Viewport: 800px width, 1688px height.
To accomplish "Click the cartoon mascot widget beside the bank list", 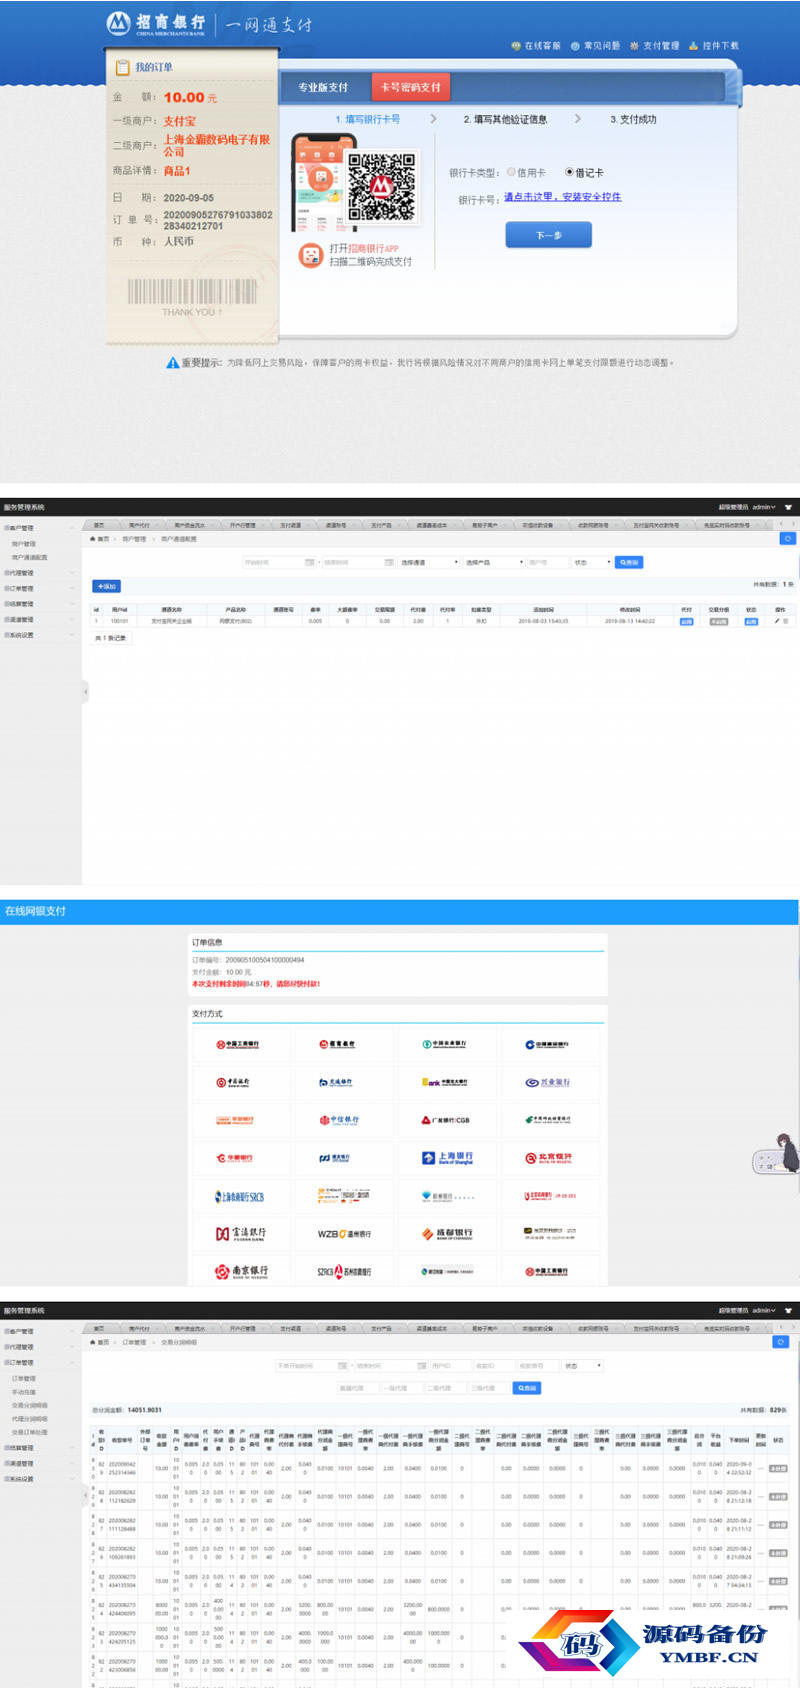I will [777, 1155].
